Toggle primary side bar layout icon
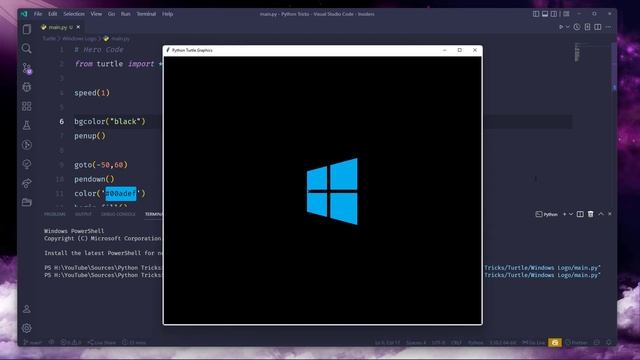Image resolution: width=640 pixels, height=360 pixels. (536, 14)
